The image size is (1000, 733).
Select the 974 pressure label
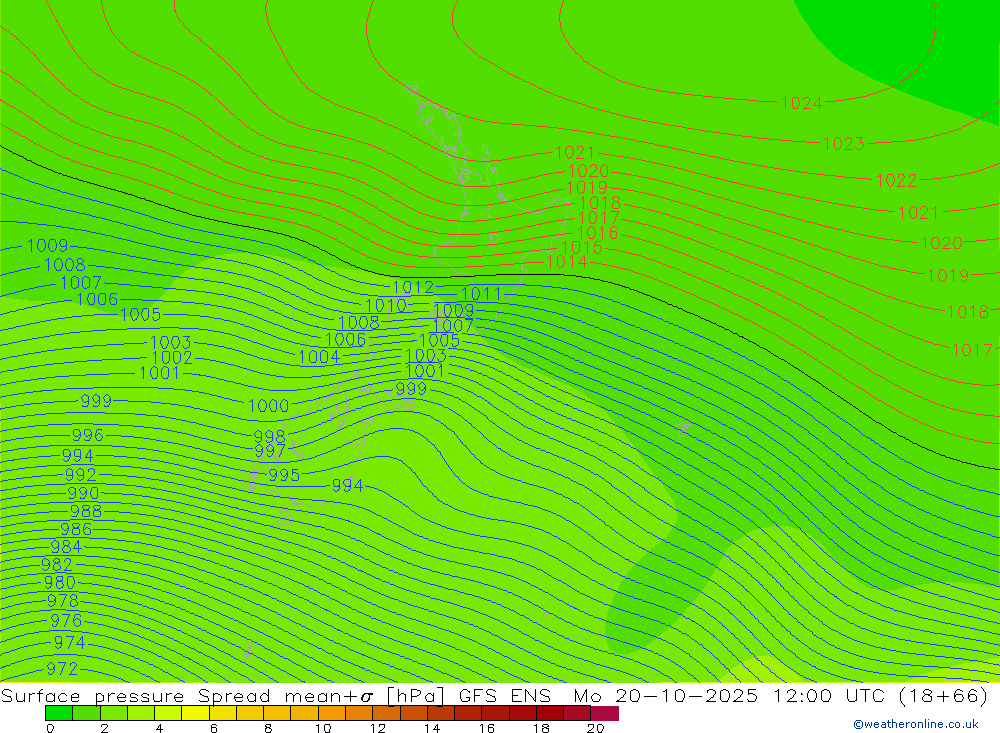(69, 642)
